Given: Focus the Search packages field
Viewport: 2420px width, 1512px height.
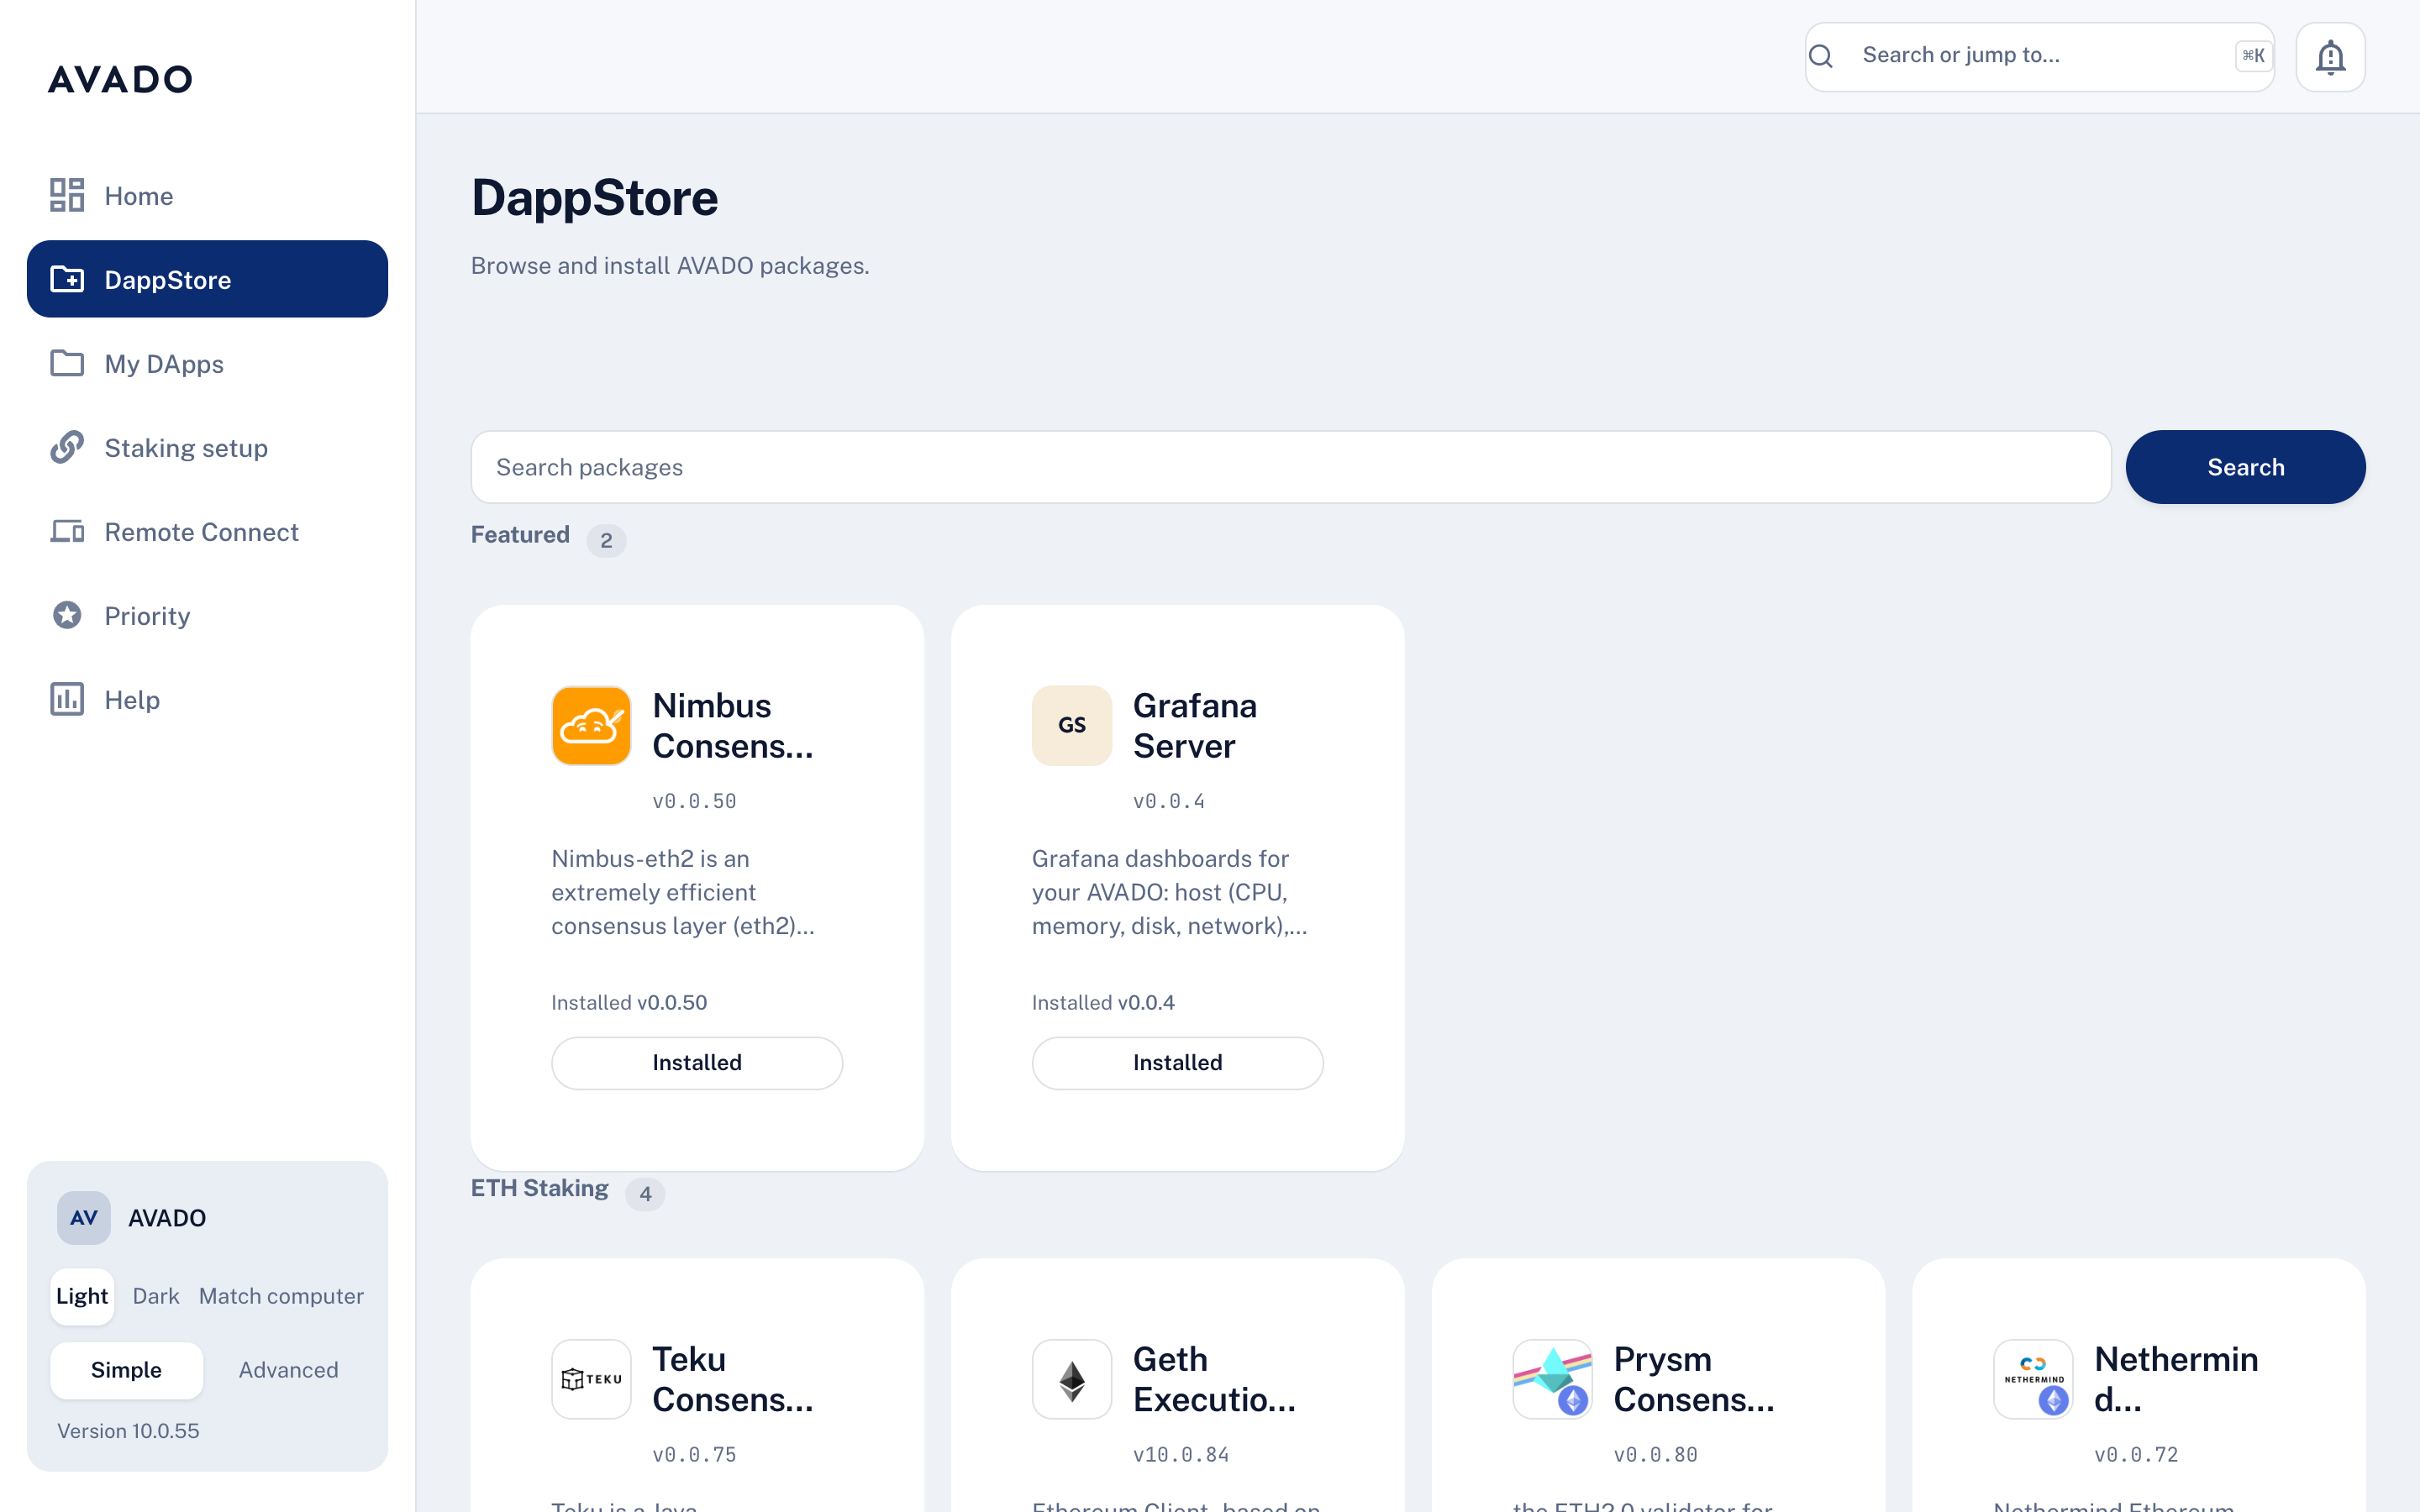Looking at the screenshot, I should [x=1290, y=467].
